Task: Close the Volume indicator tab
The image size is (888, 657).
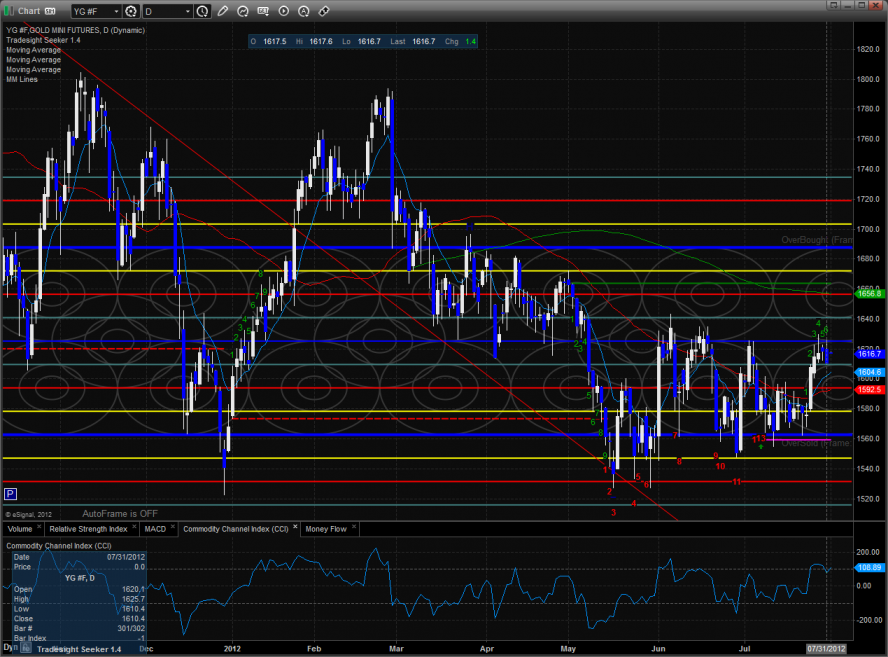Action: (x=38, y=528)
